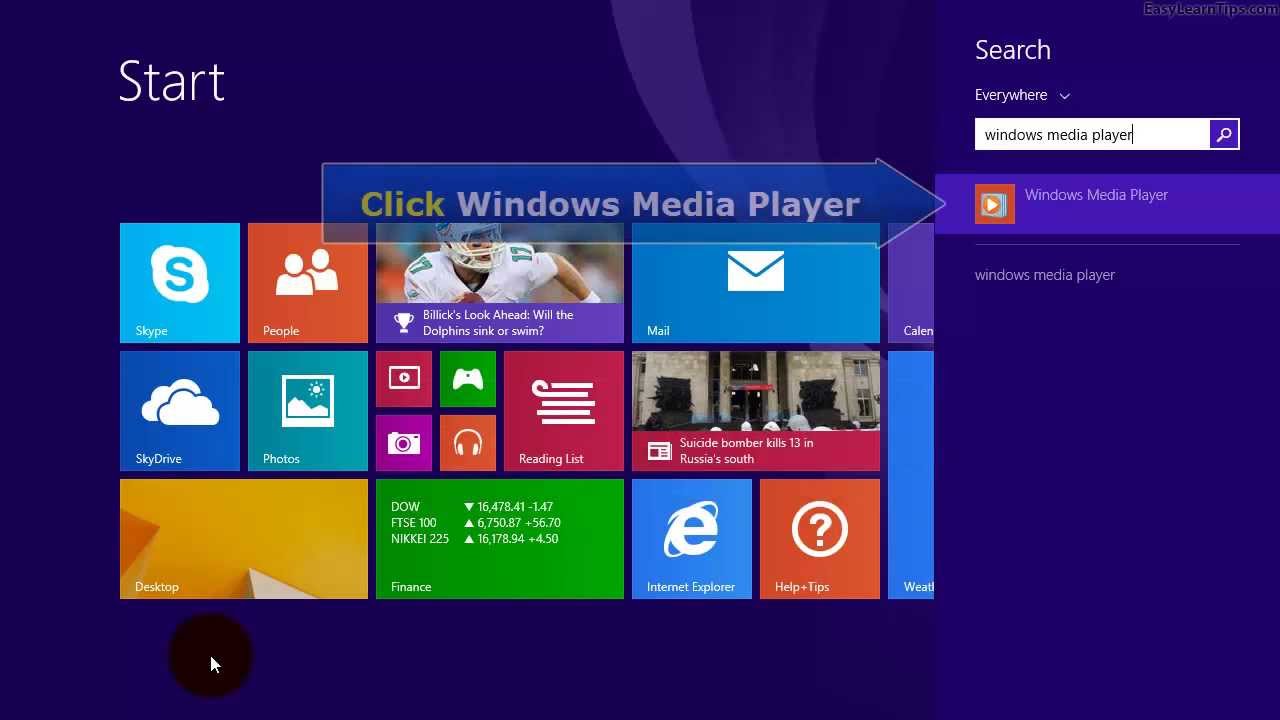
Task: Open the Finance stock tile
Action: [500, 539]
